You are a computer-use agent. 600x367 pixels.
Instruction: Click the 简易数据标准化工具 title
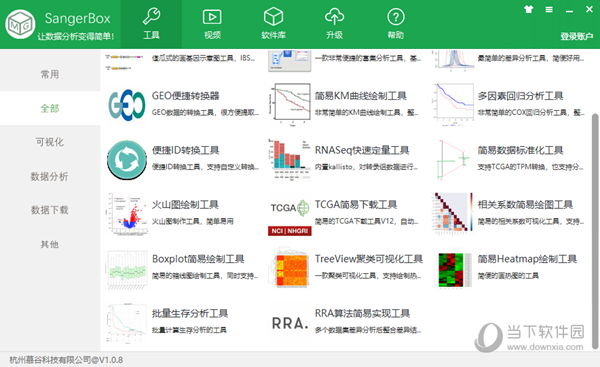(x=520, y=150)
